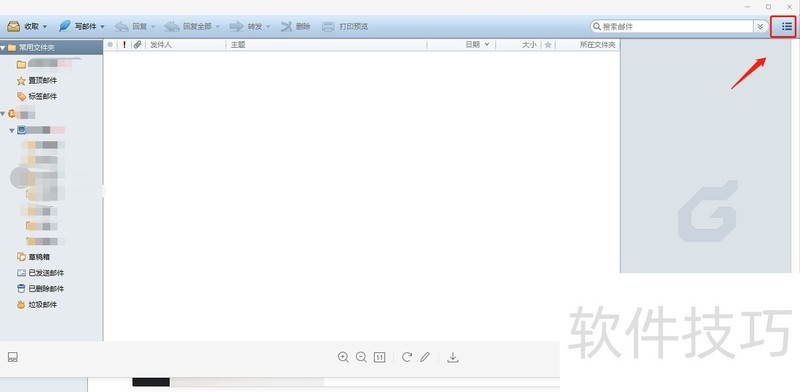Zoom out with the image viewer magnifier minus
The image size is (800, 392).
tap(361, 357)
